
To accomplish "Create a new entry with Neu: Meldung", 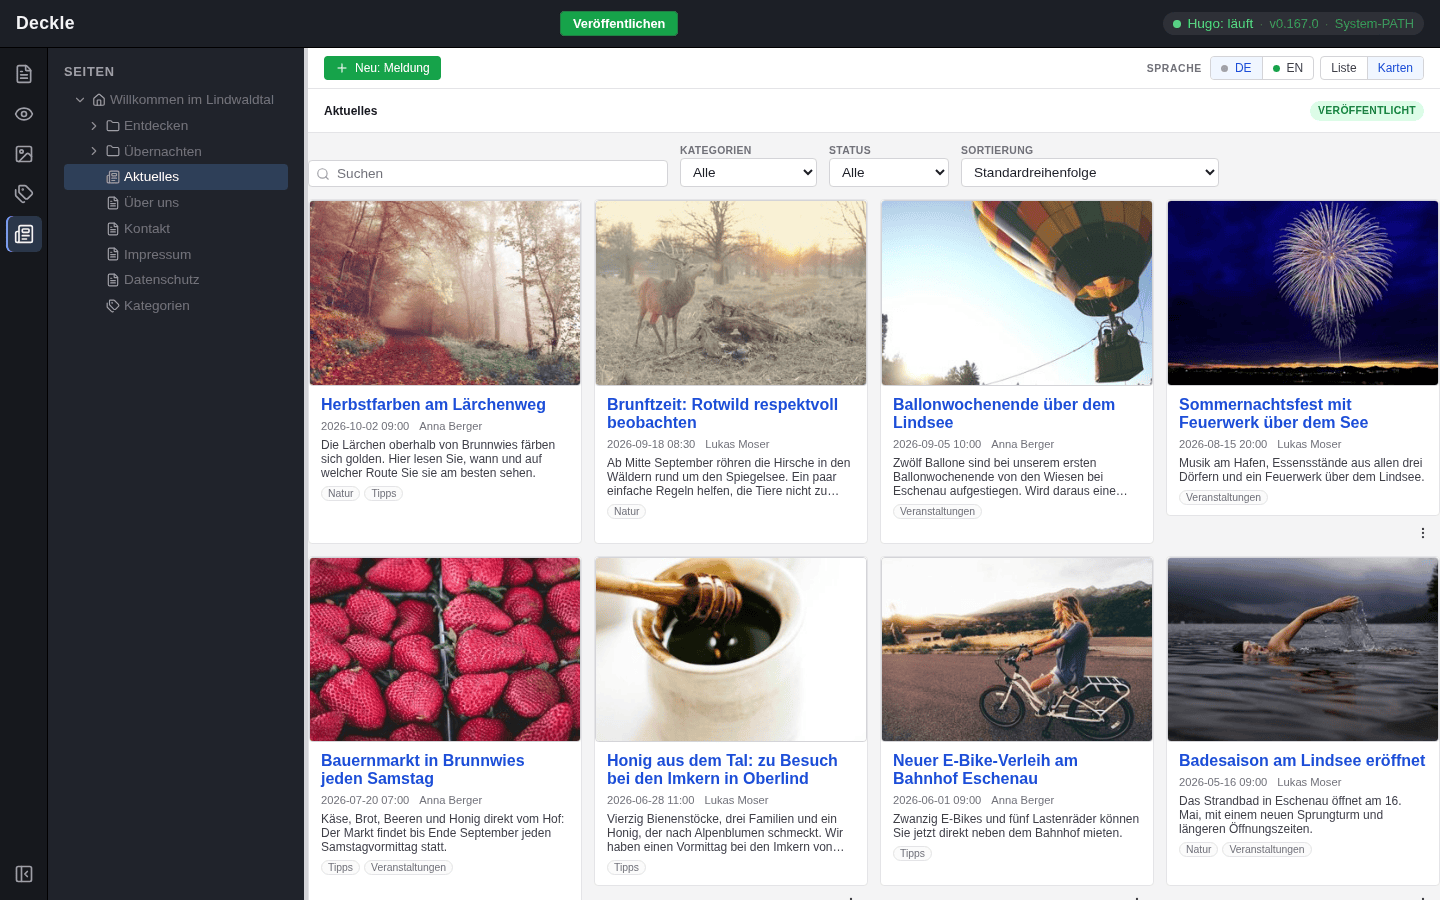I will click(x=382, y=68).
